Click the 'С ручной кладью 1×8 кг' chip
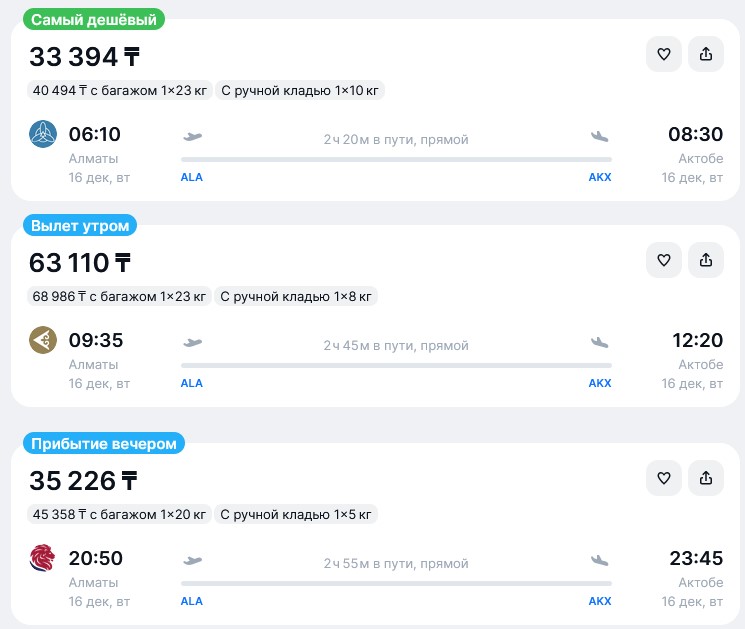Image resolution: width=745 pixels, height=629 pixels. (x=296, y=296)
